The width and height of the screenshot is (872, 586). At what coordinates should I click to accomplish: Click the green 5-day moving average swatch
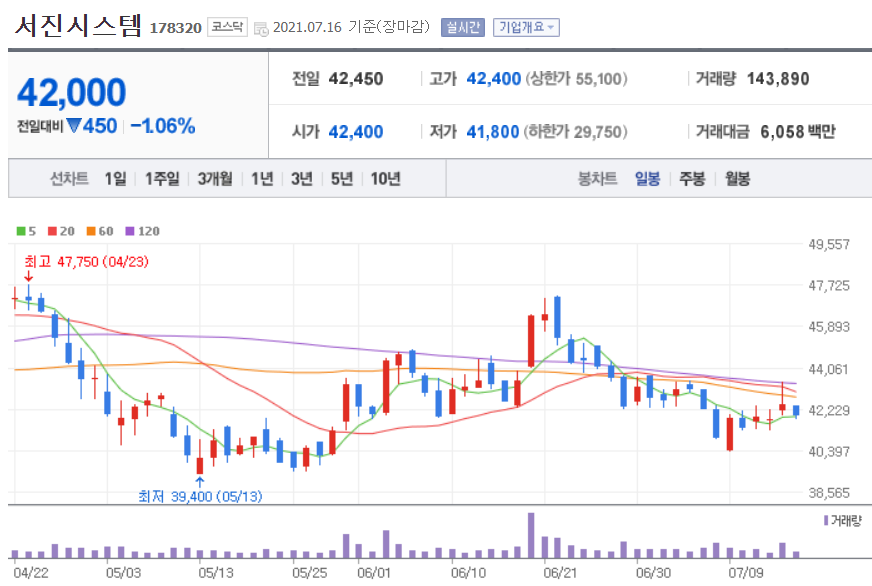click(x=21, y=231)
